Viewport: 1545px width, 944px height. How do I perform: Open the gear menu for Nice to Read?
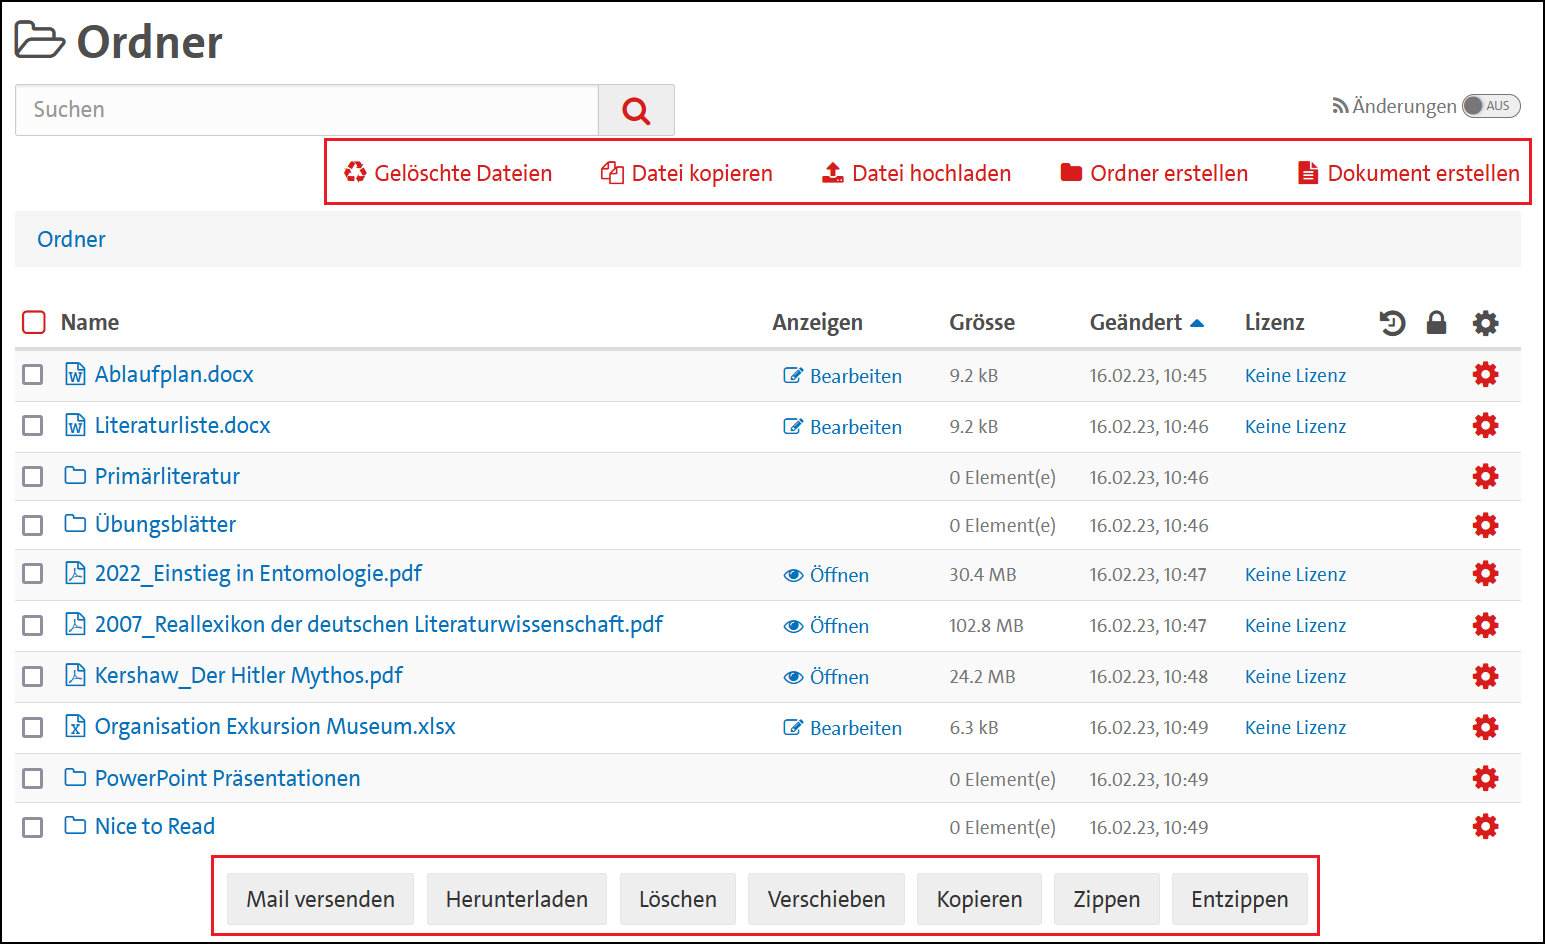[1485, 826]
